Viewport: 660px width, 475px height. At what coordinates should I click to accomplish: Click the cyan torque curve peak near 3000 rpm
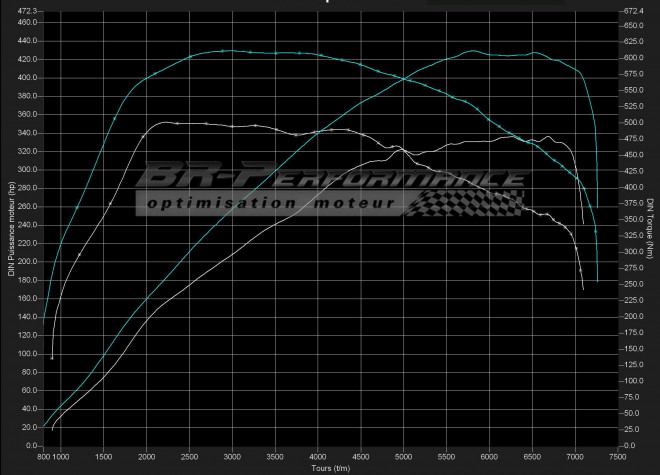228,50
